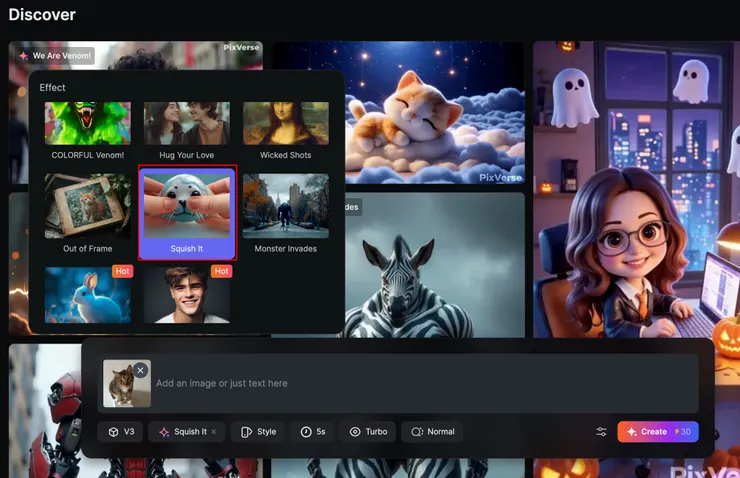Open the Turbo quality mode selector
This screenshot has width=740, height=478.
(x=368, y=432)
